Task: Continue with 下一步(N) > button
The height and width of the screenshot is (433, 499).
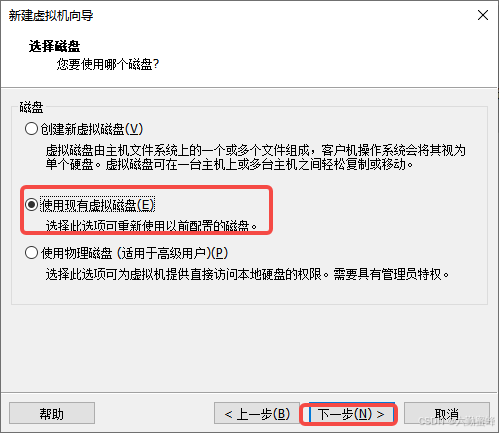Action: click(351, 414)
